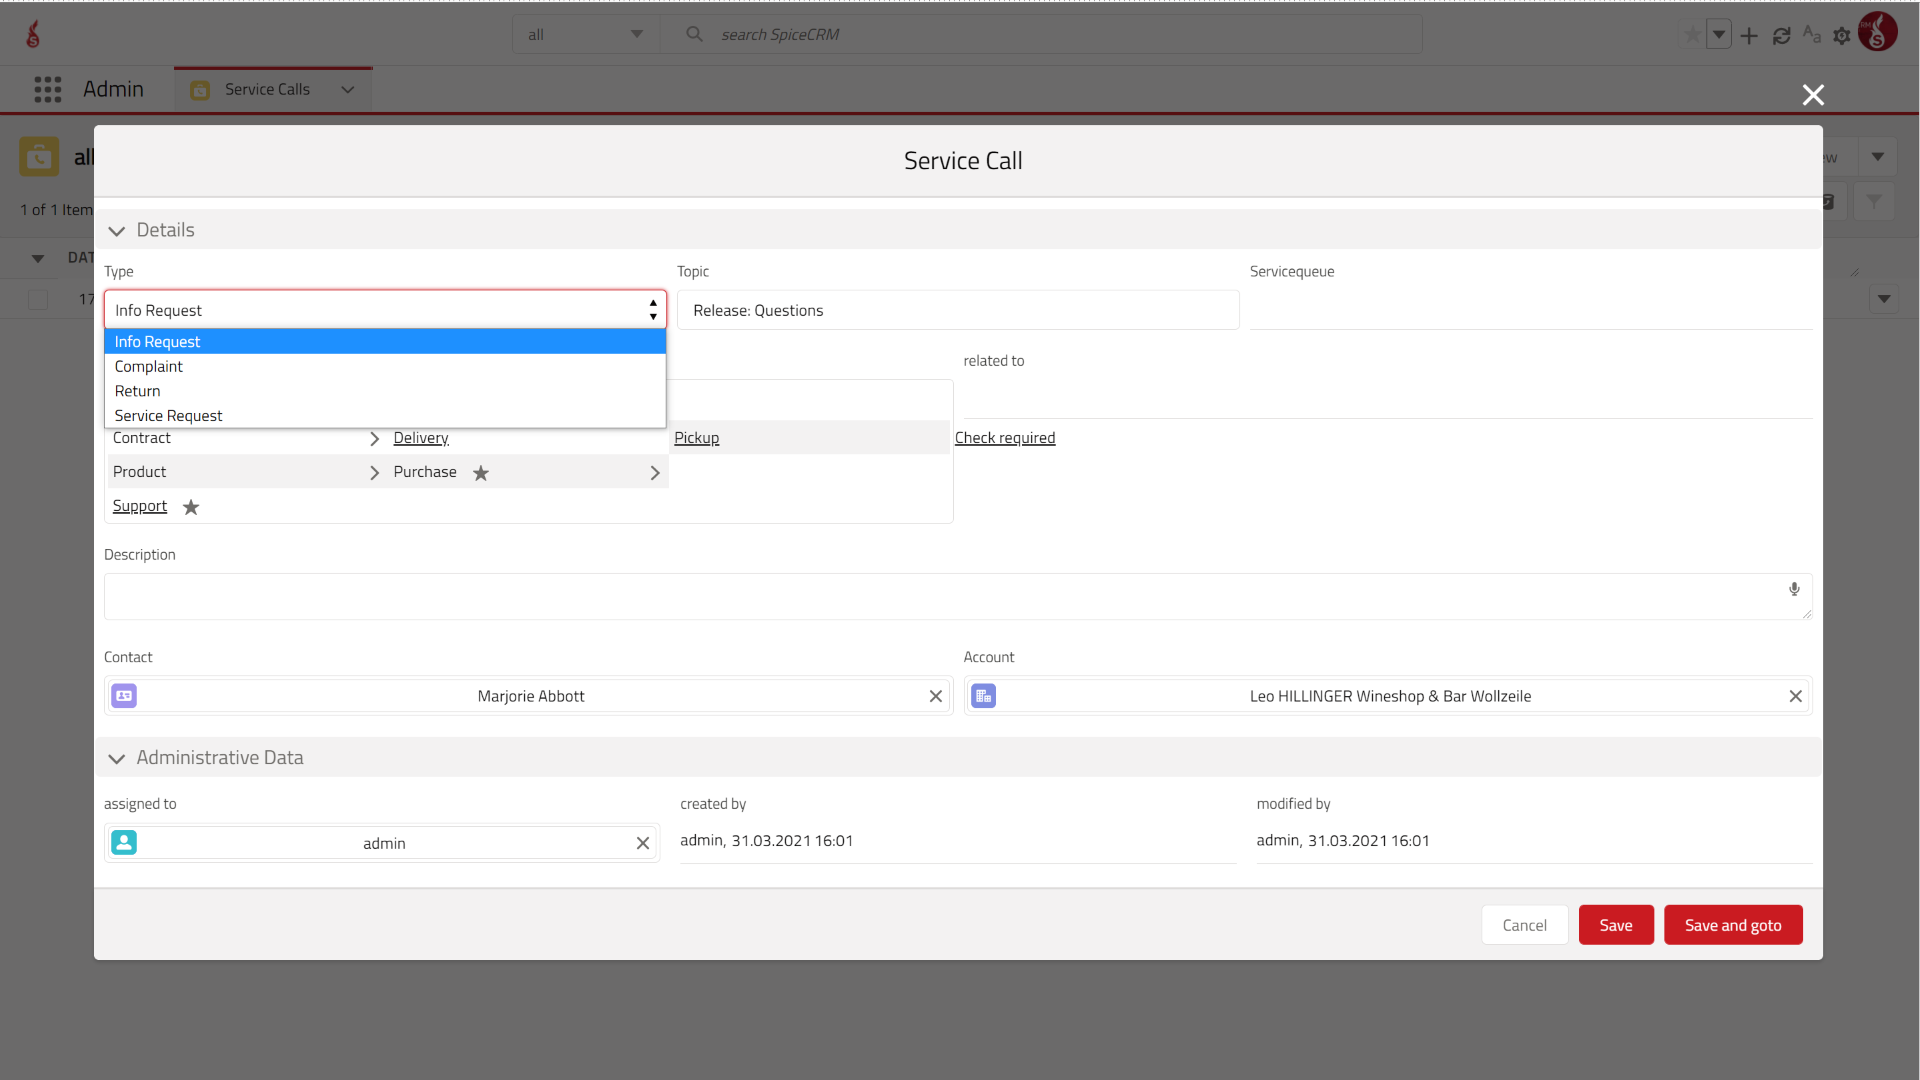Open the favorites dropdown arrow in header

coord(1718,35)
